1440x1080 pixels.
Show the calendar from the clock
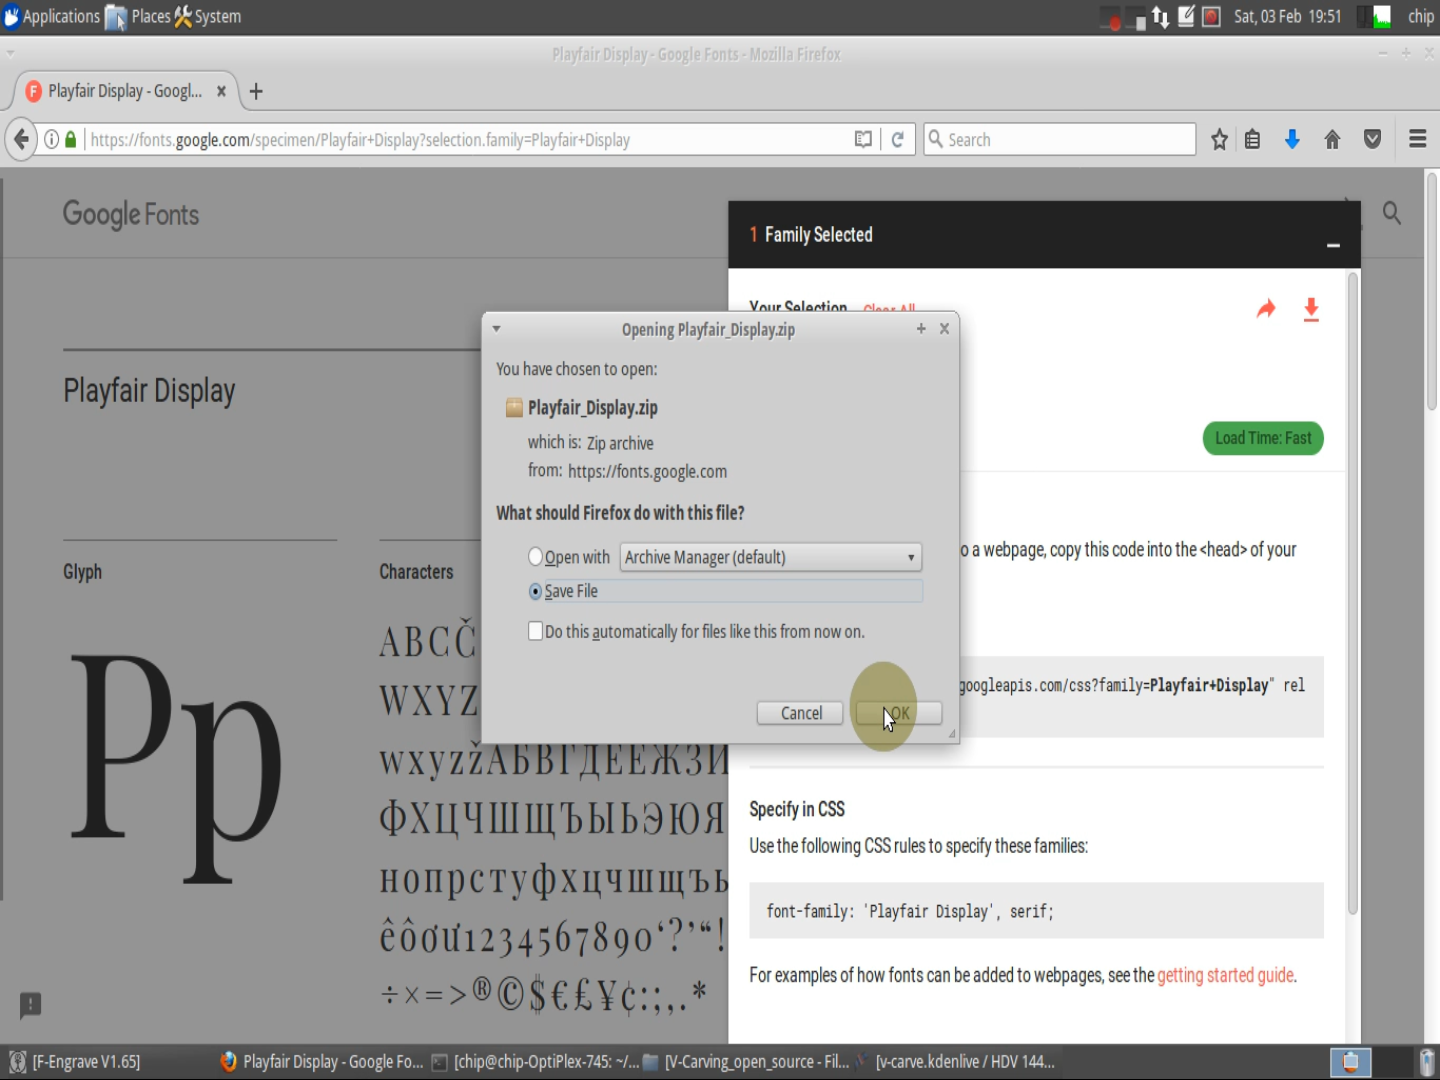point(1287,17)
